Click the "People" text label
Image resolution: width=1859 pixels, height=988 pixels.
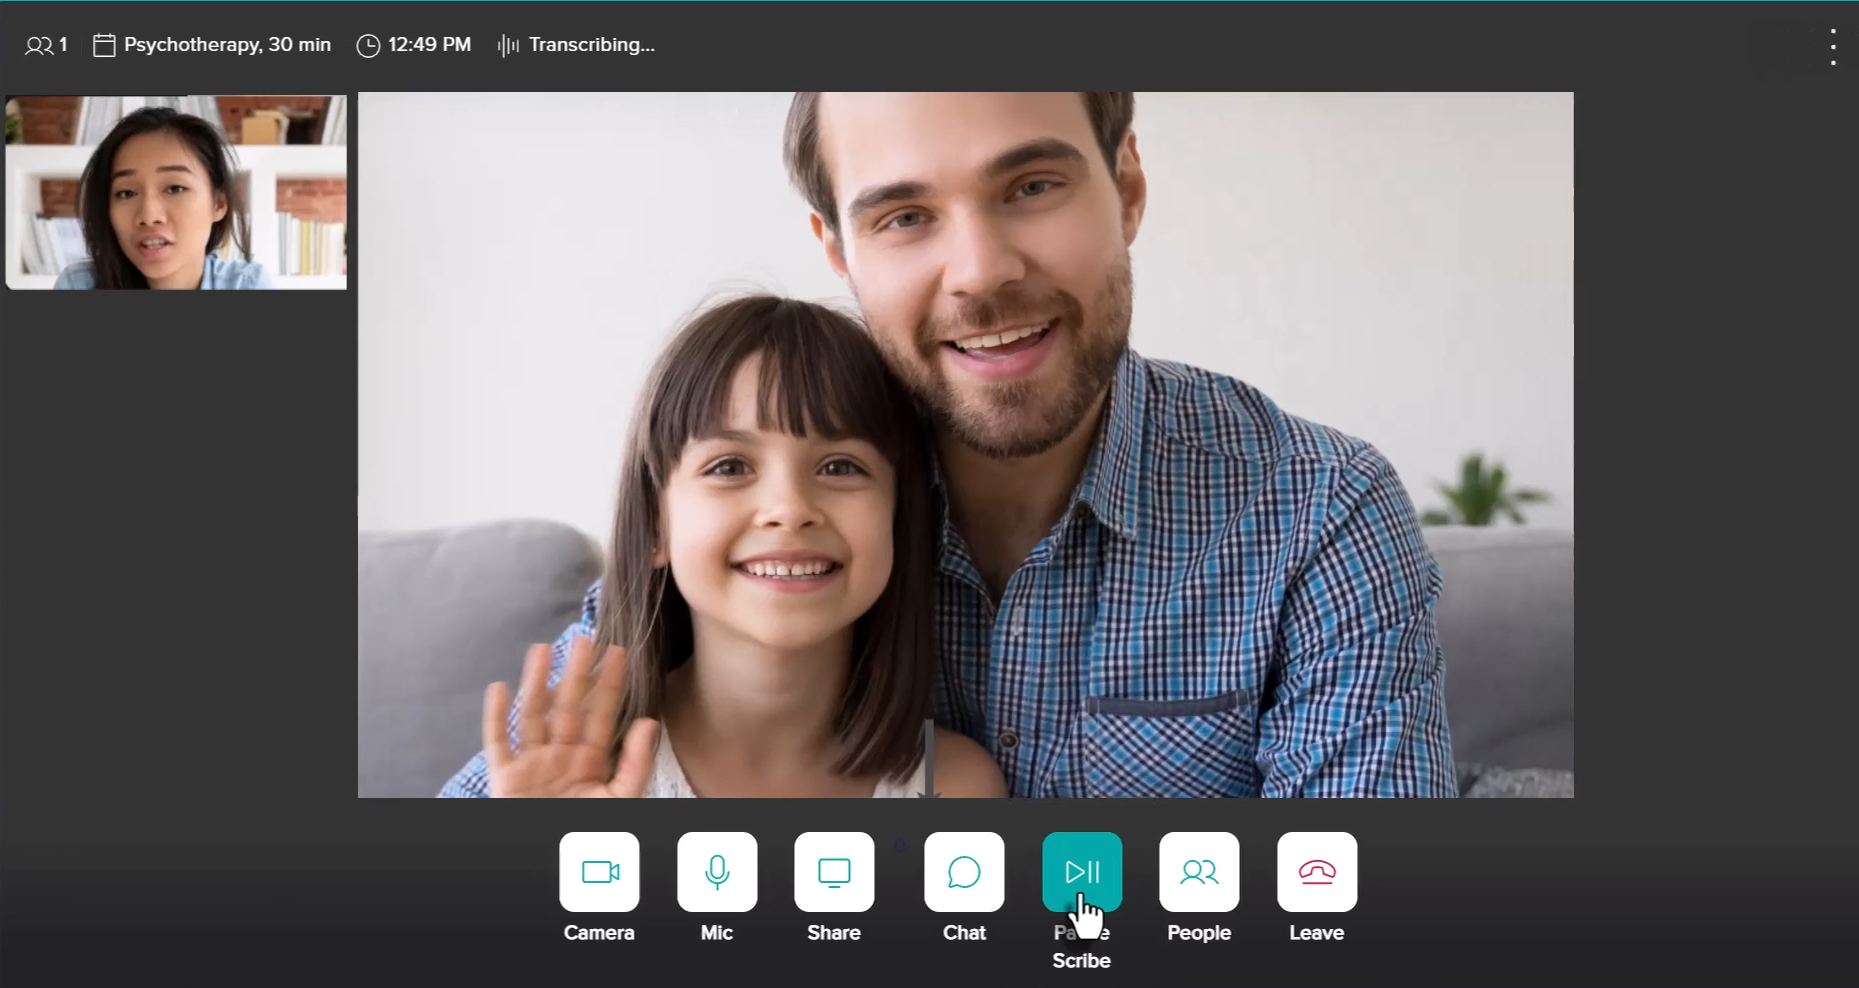(x=1199, y=933)
